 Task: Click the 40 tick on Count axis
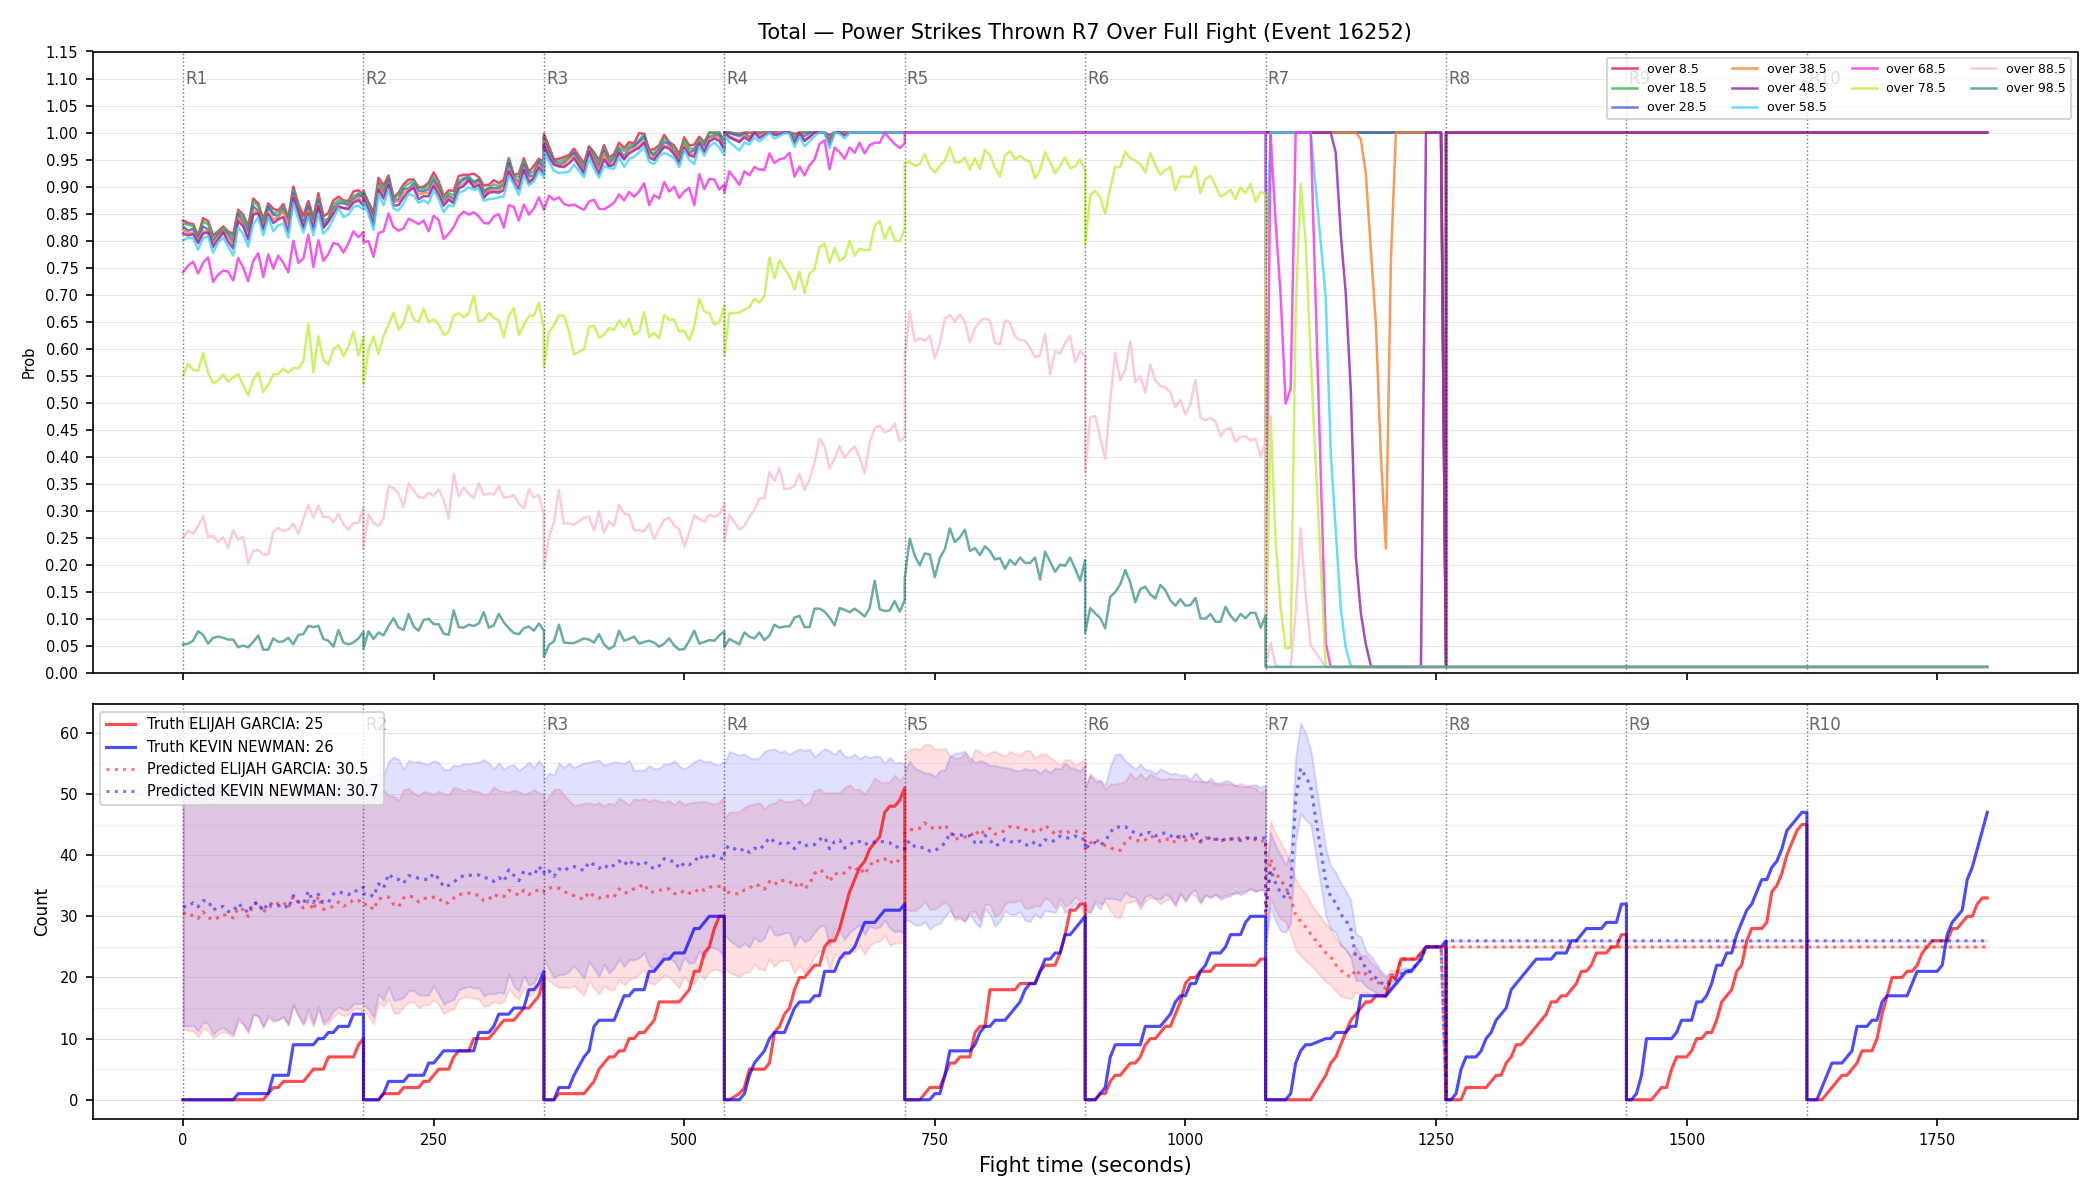point(69,855)
